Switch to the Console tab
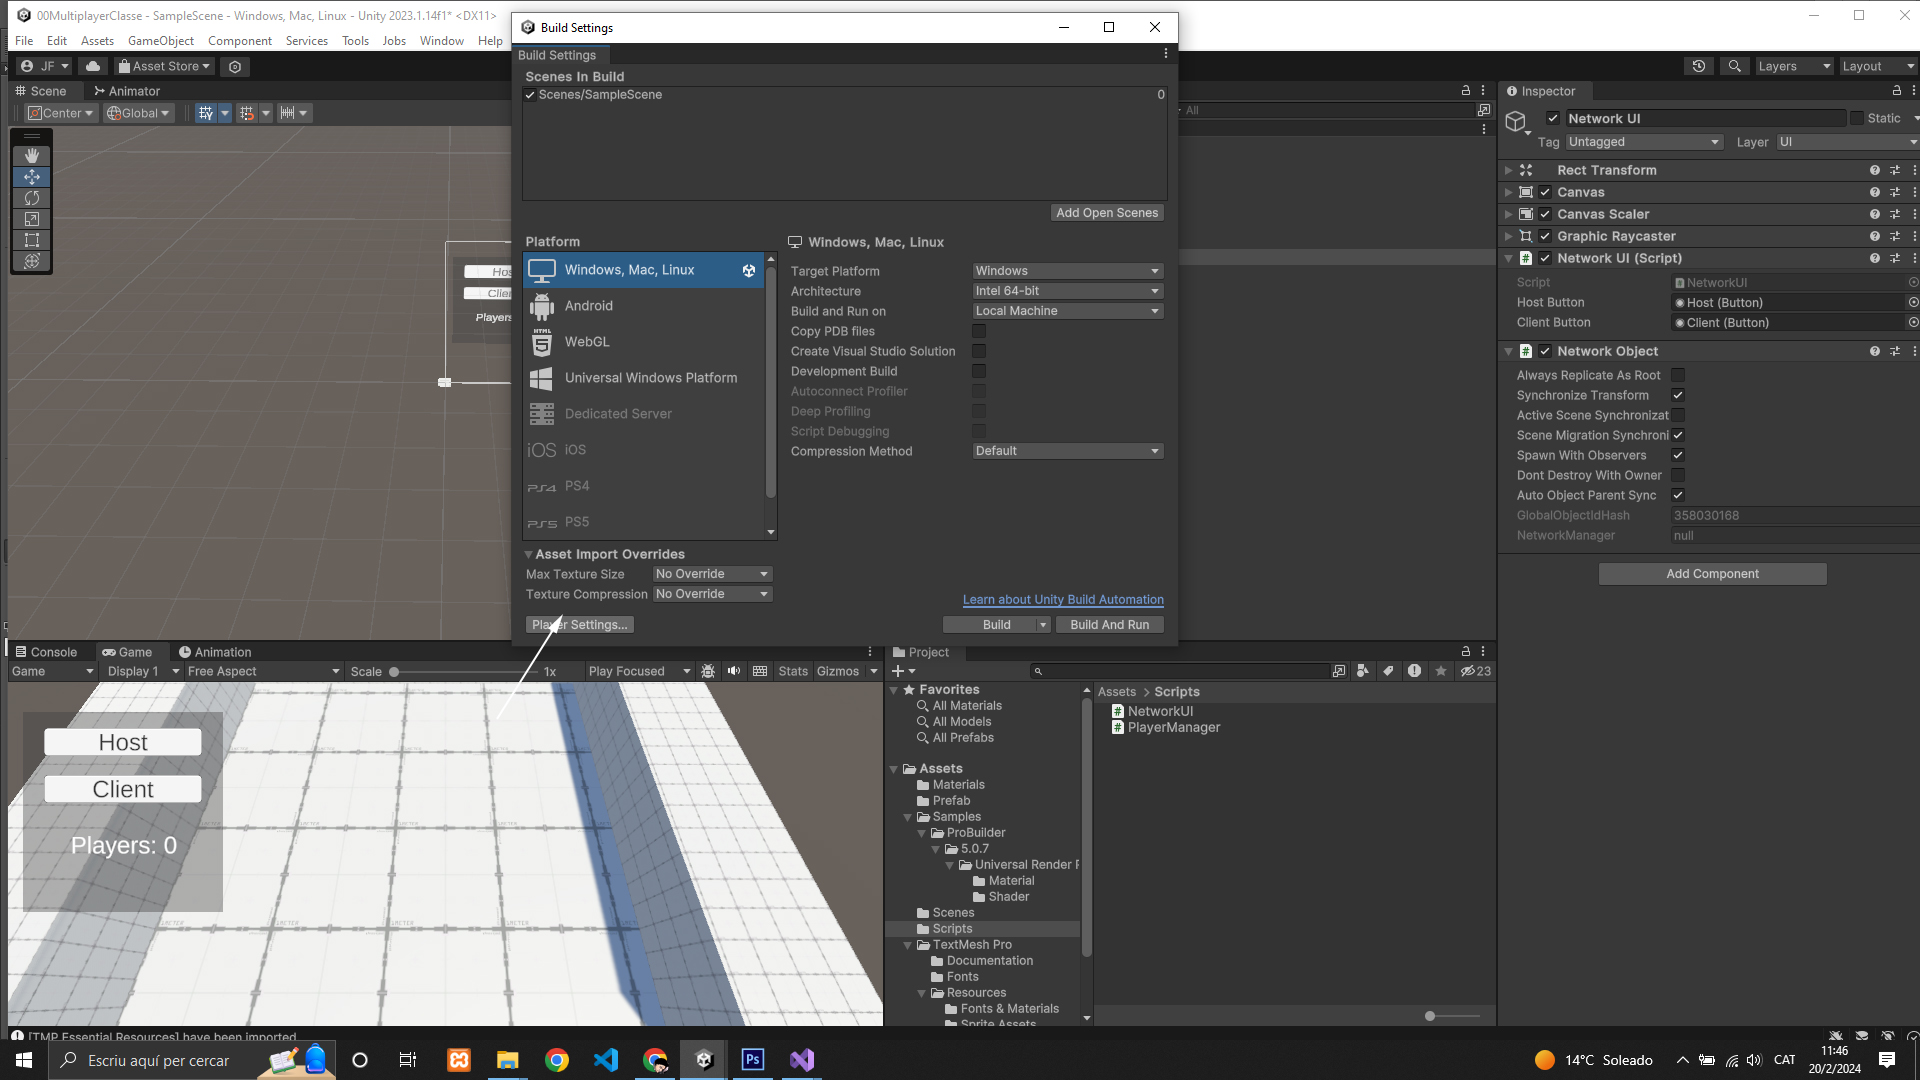 46,652
